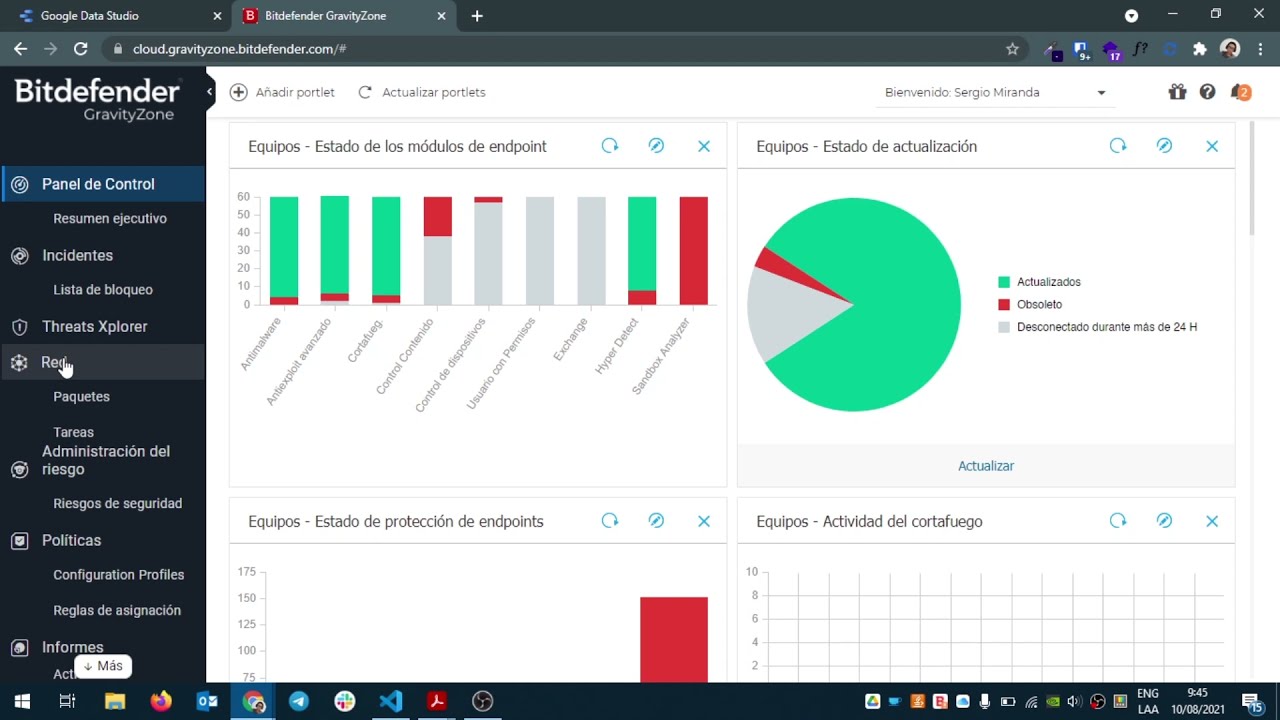Open the help question mark icon
Screen dimensions: 1280x720
point(1208,92)
